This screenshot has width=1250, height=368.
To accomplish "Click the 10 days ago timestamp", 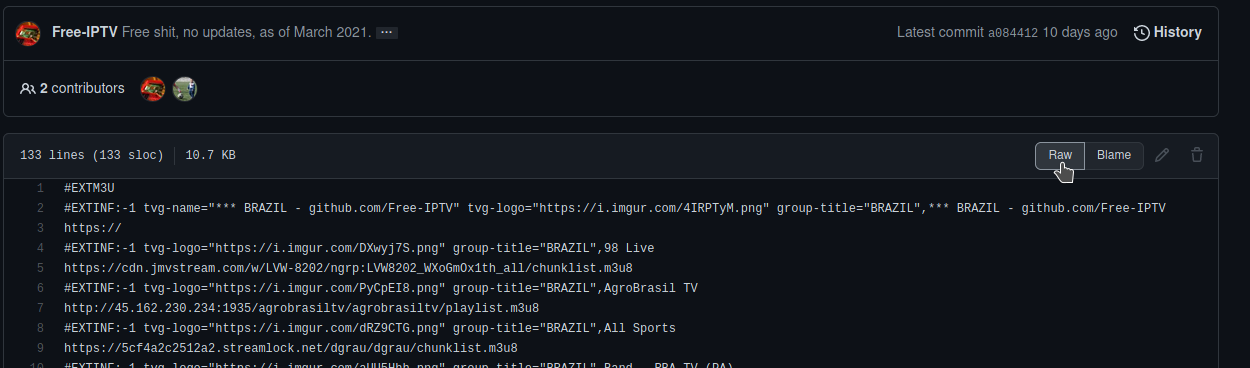I will [x=1080, y=32].
